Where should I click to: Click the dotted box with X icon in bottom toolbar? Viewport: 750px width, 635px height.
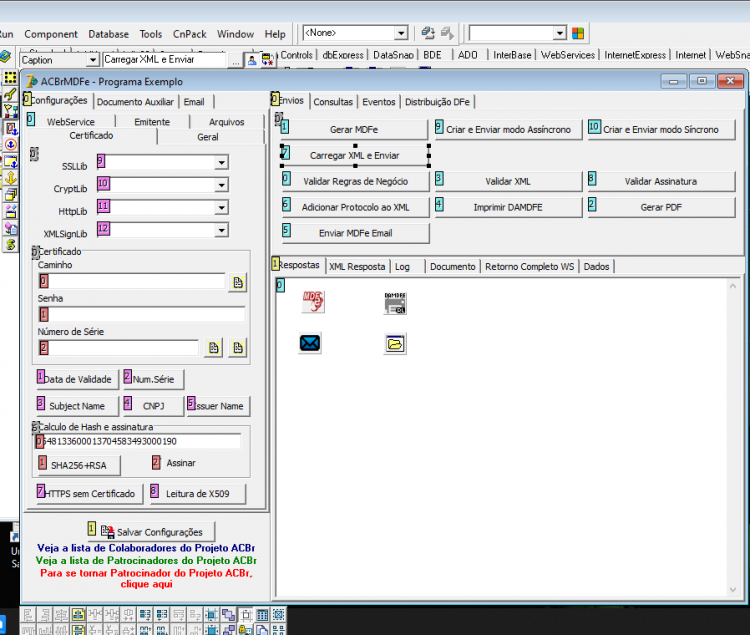point(279,614)
